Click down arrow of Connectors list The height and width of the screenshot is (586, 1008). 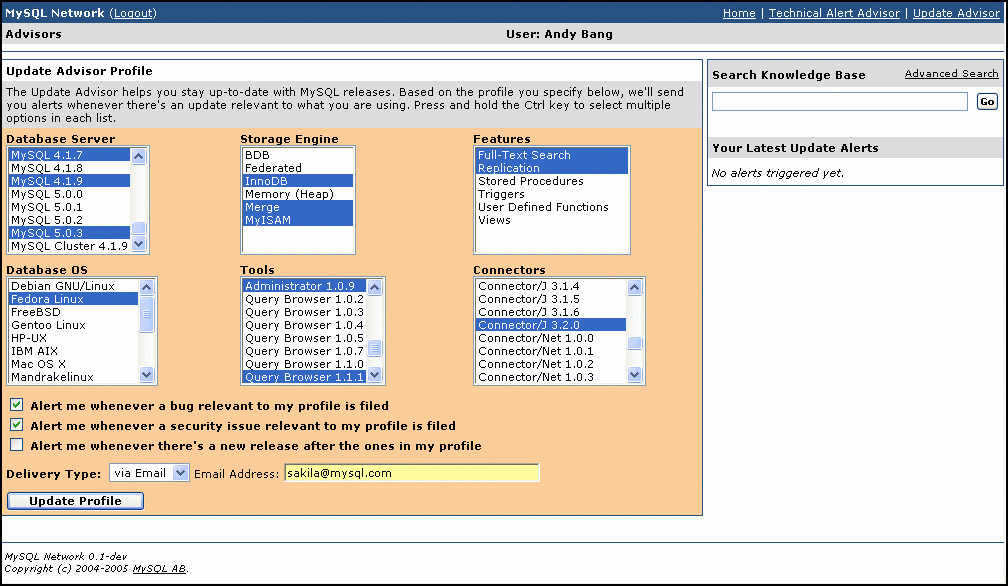pos(634,375)
